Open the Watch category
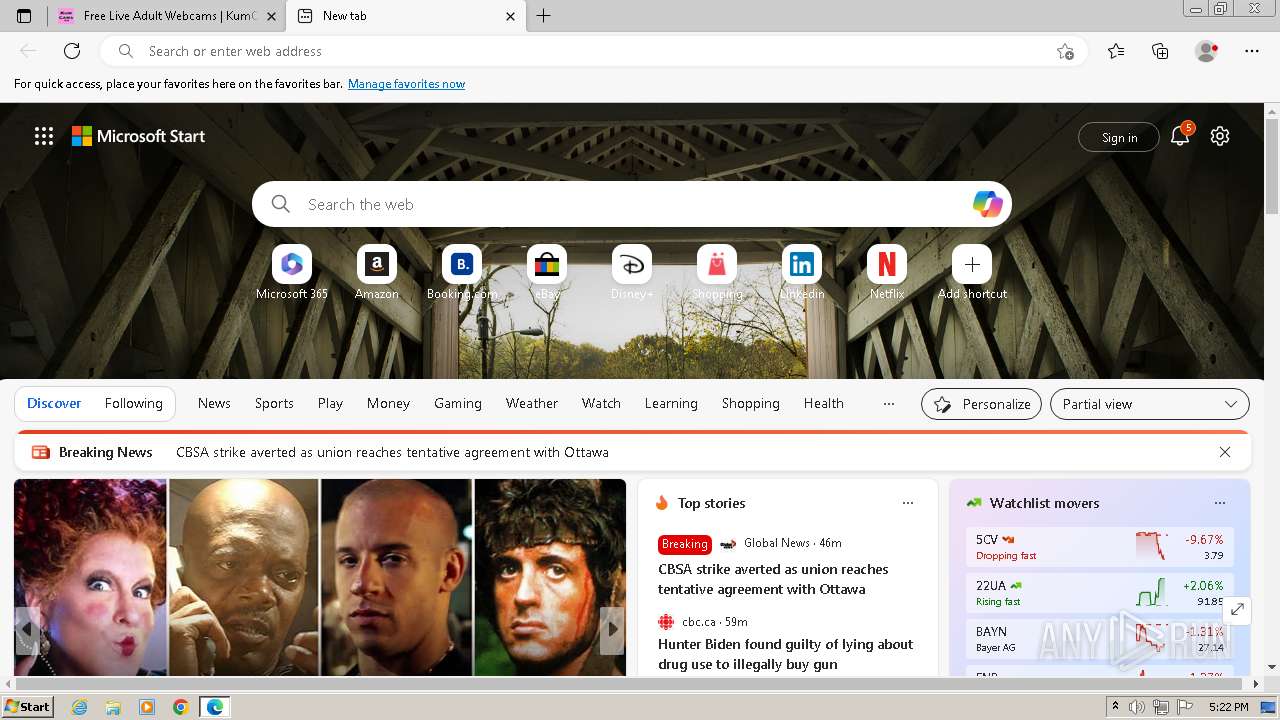Viewport: 1280px width, 720px height. (601, 404)
